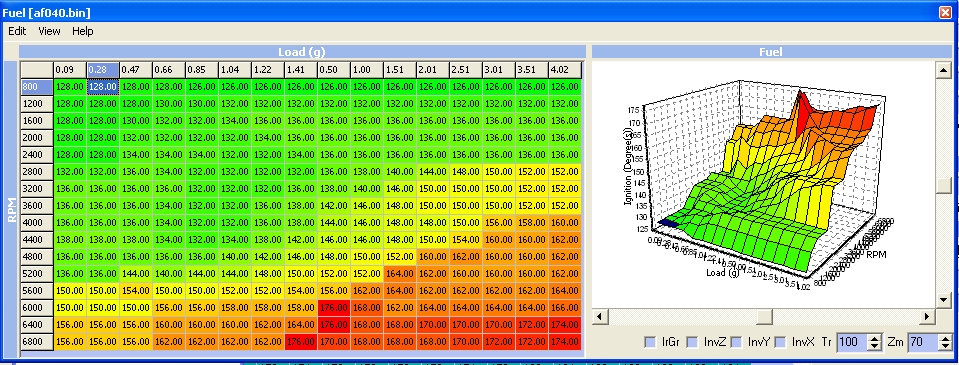The width and height of the screenshot is (959, 365).
Task: Select the 0.50 load column header
Action: [x=334, y=70]
